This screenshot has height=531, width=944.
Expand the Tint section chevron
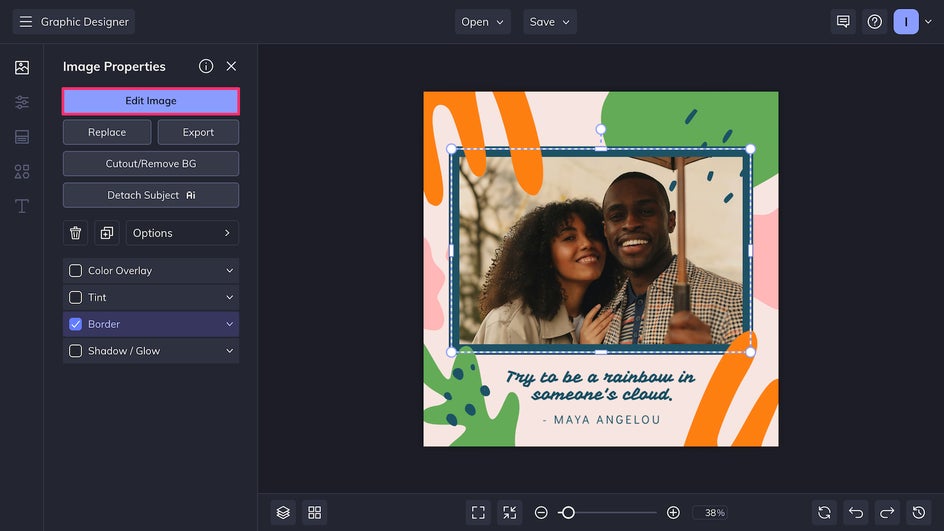[229, 298]
